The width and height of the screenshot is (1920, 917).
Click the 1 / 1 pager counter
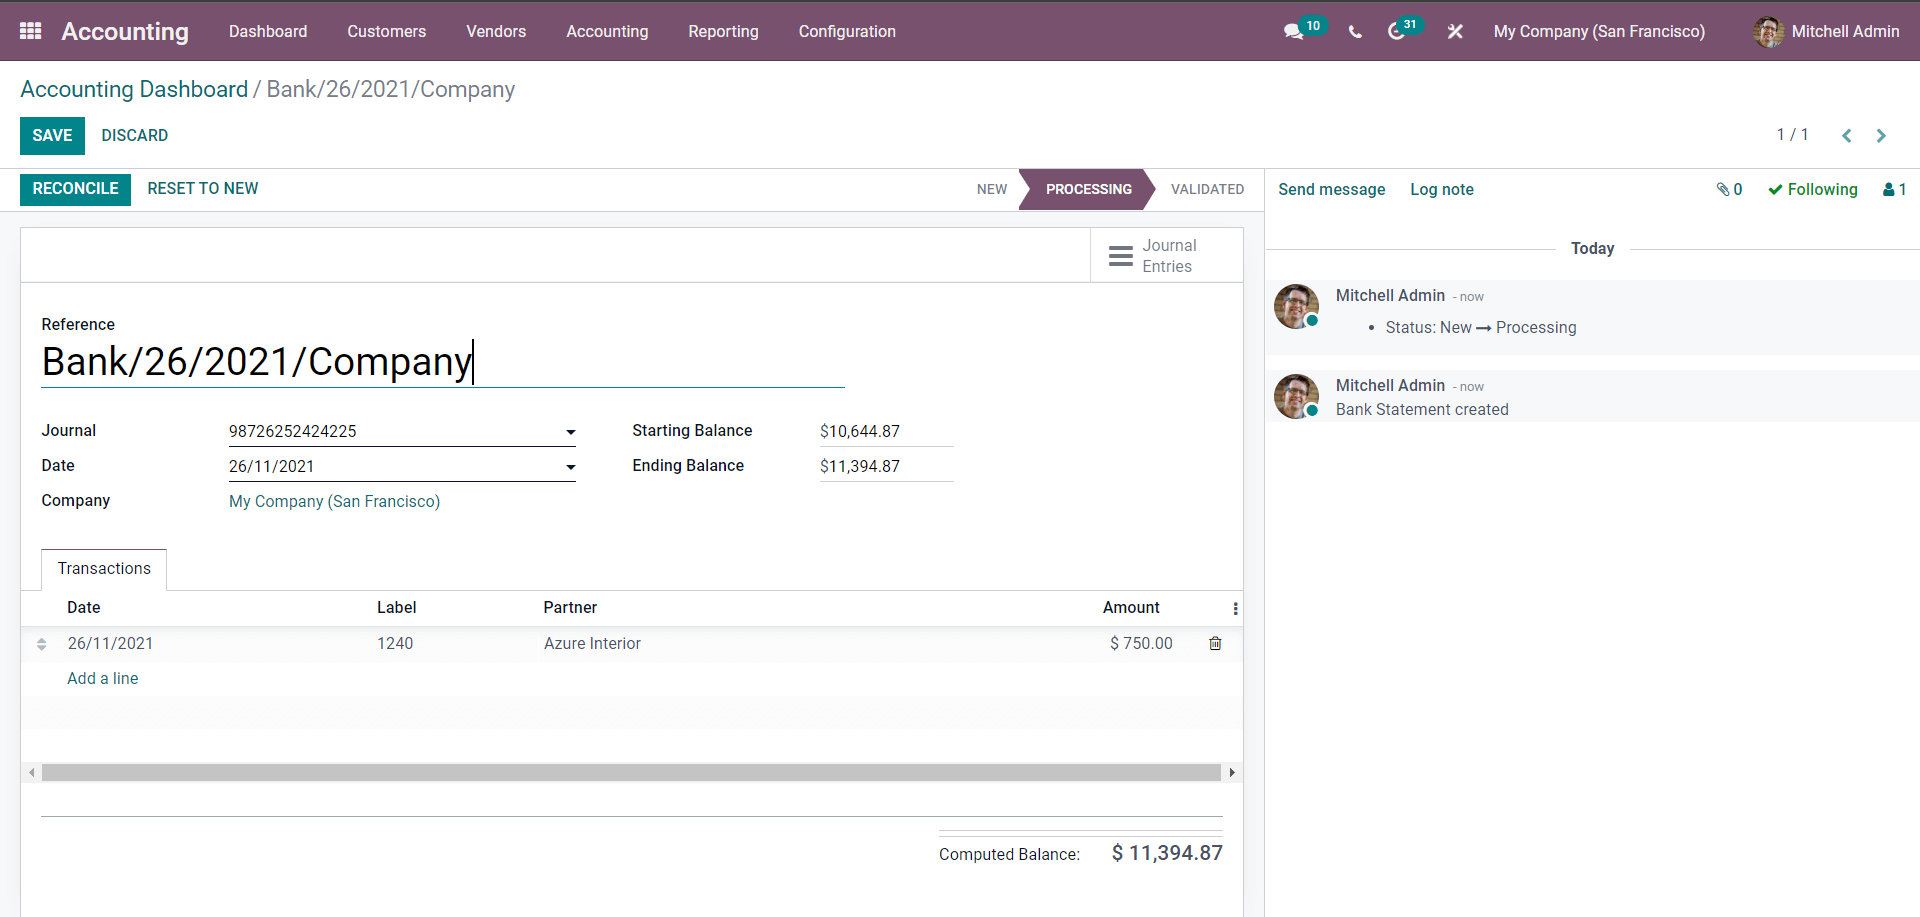pos(1792,135)
